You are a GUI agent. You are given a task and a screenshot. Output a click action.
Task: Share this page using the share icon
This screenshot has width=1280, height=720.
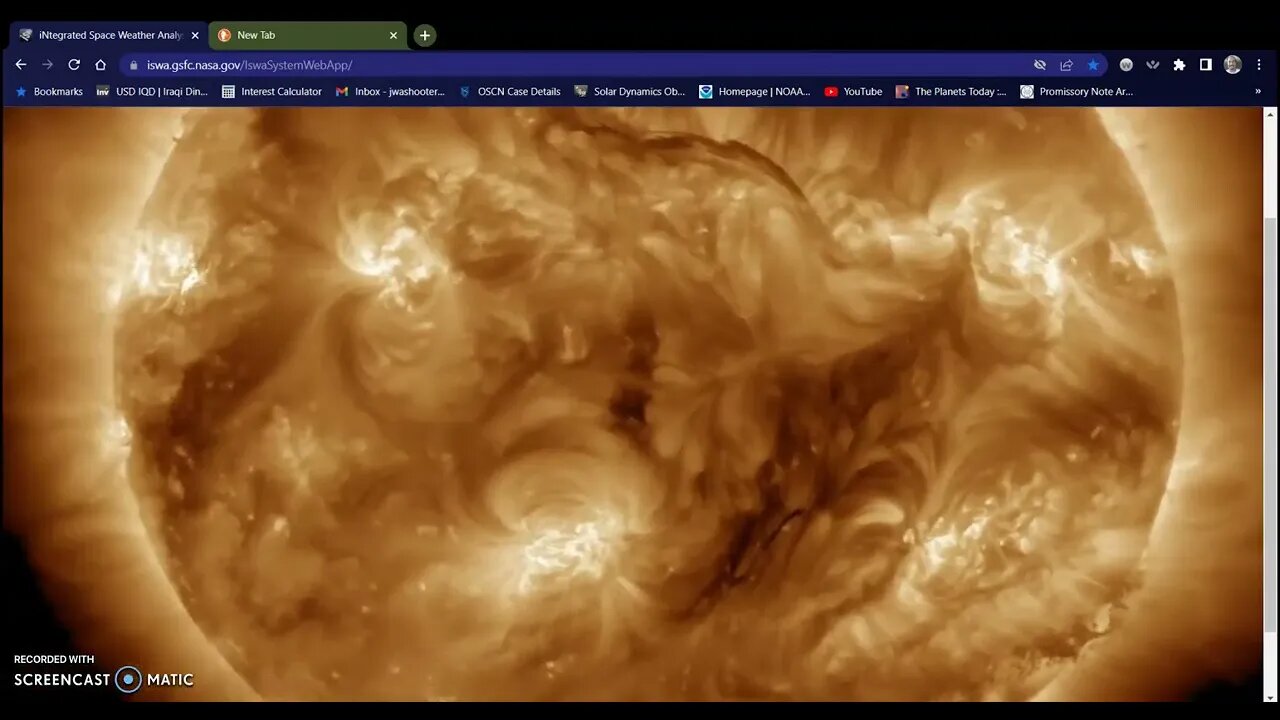tap(1066, 65)
